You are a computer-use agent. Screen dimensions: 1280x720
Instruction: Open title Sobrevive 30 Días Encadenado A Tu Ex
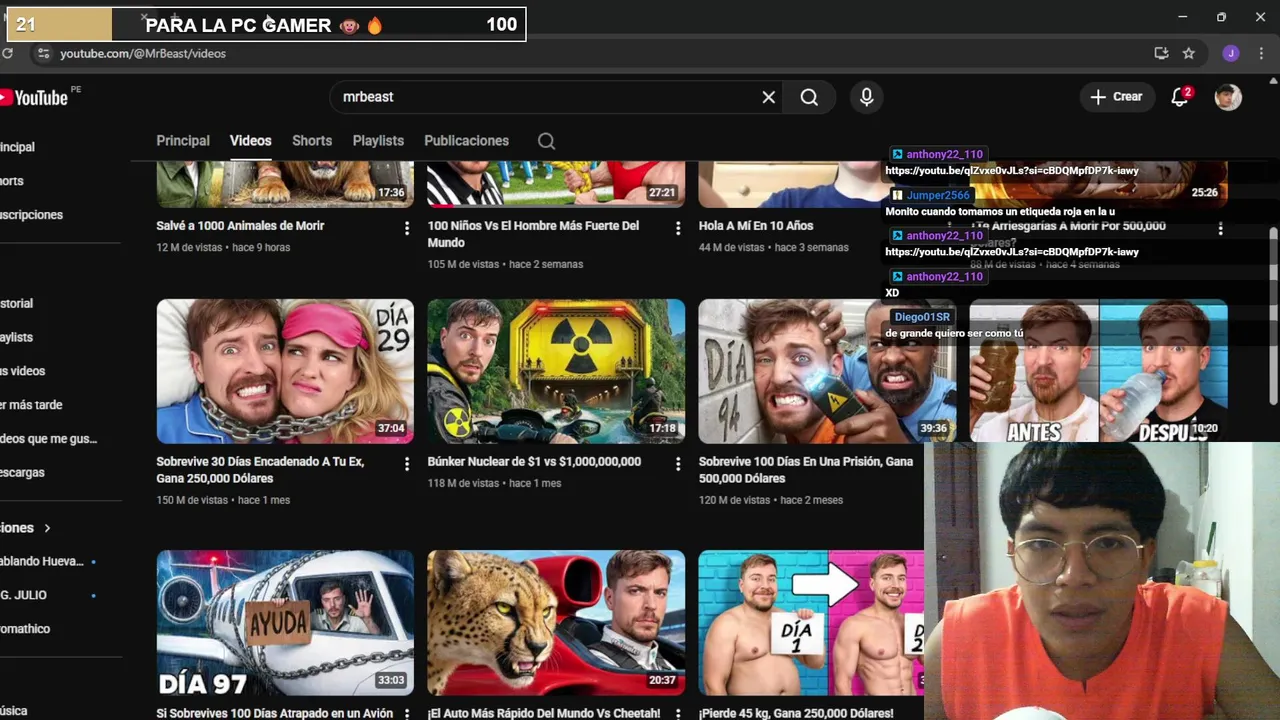(x=260, y=470)
